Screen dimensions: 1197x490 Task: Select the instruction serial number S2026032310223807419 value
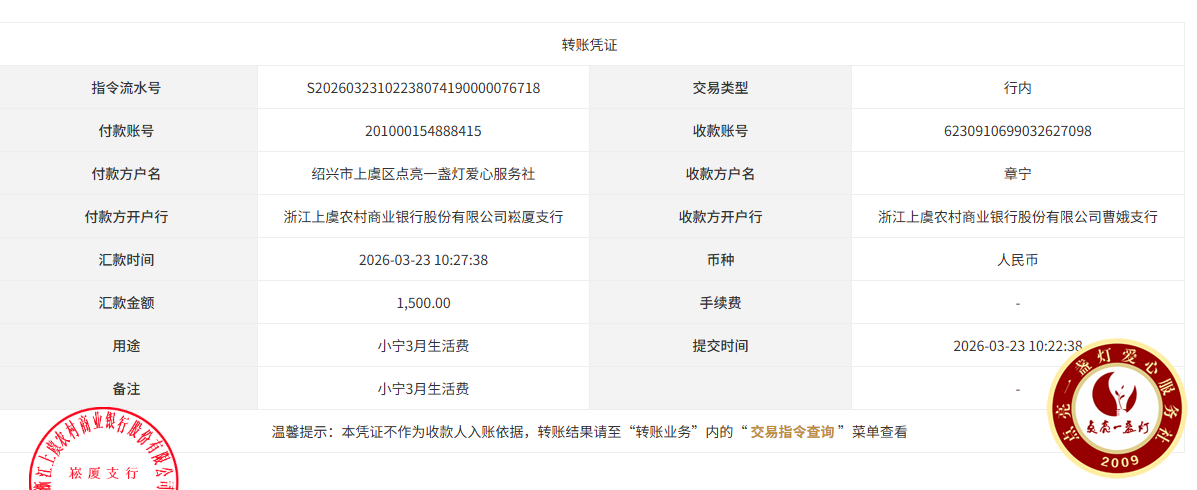(423, 88)
